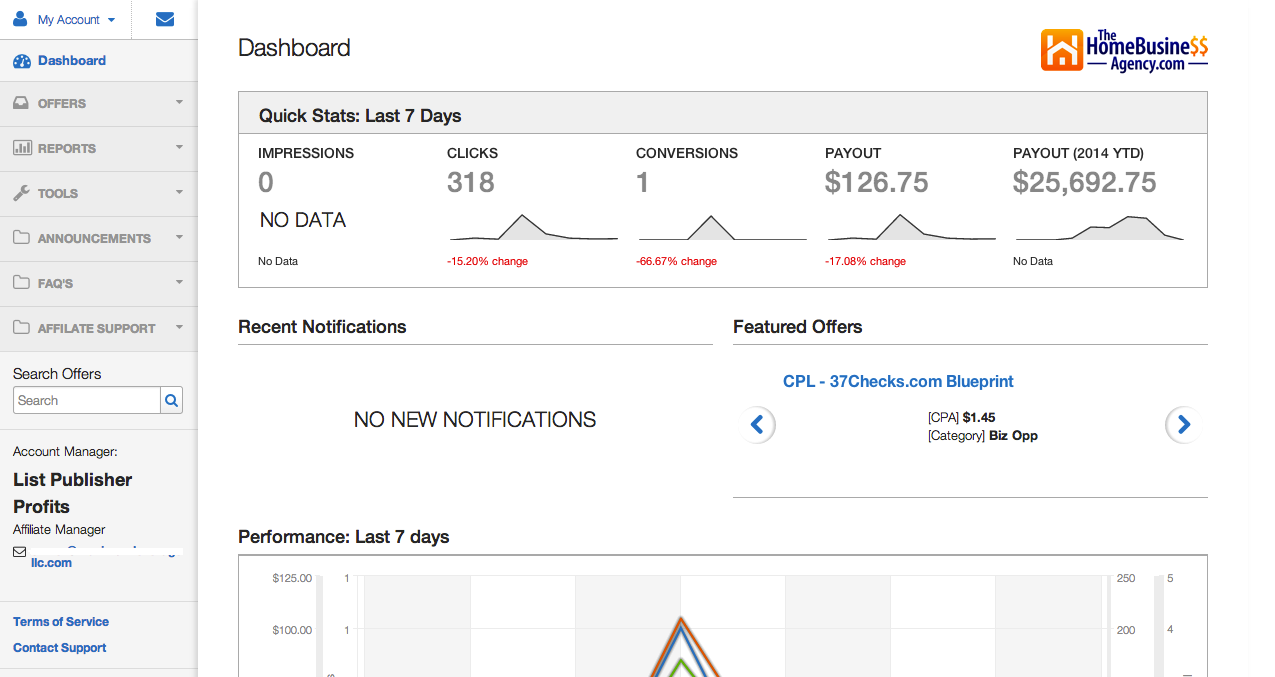Click the payout value $126.75
The image size is (1275, 677).
[877, 182]
